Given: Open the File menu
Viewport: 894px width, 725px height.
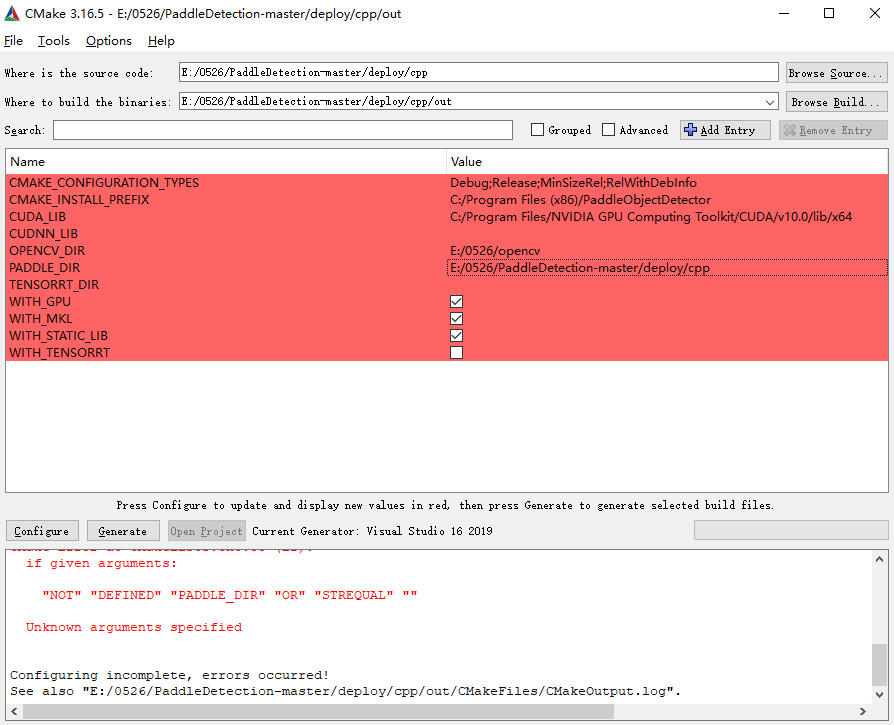Looking at the screenshot, I should pyautogui.click(x=13, y=41).
